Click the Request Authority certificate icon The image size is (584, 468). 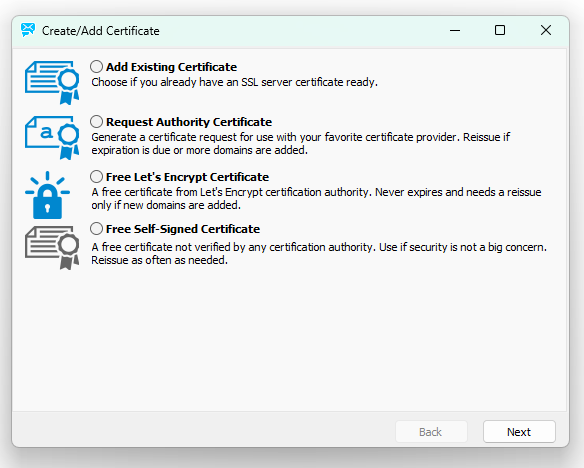pos(52,137)
